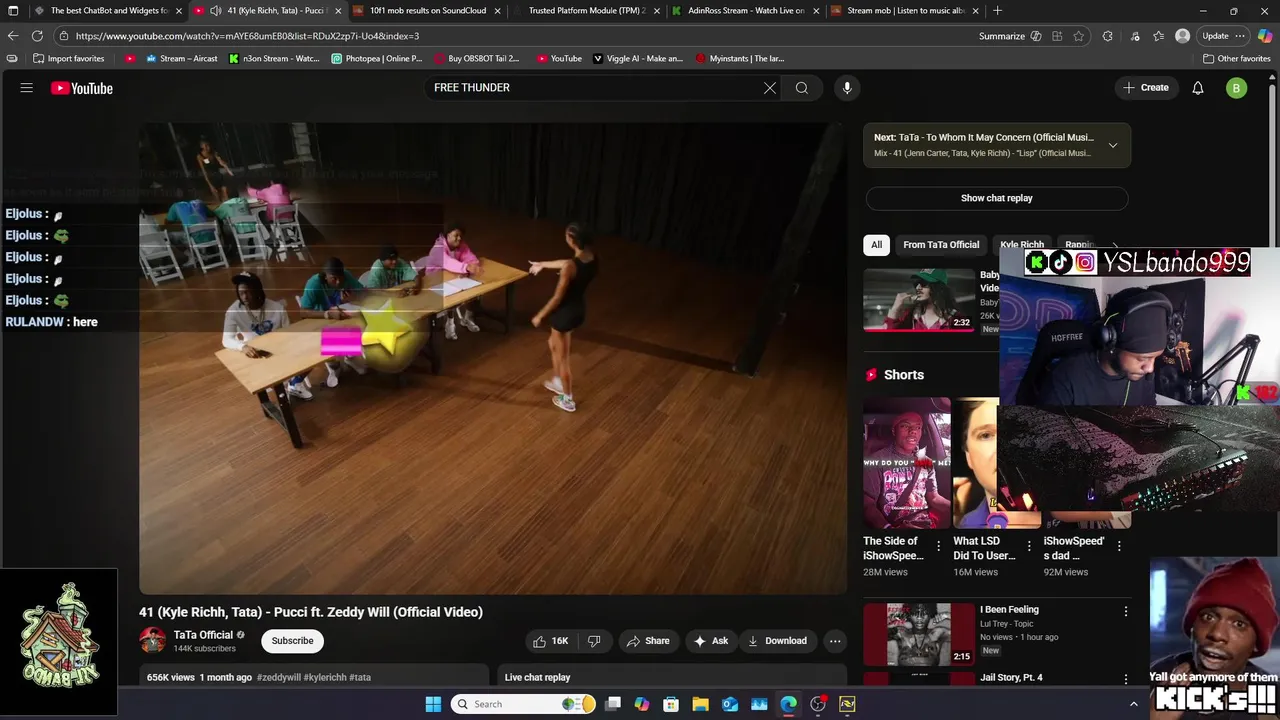The height and width of the screenshot is (720, 1280).
Task: Switch to 10f1 mob results SoundCloud tab
Action: point(426,11)
